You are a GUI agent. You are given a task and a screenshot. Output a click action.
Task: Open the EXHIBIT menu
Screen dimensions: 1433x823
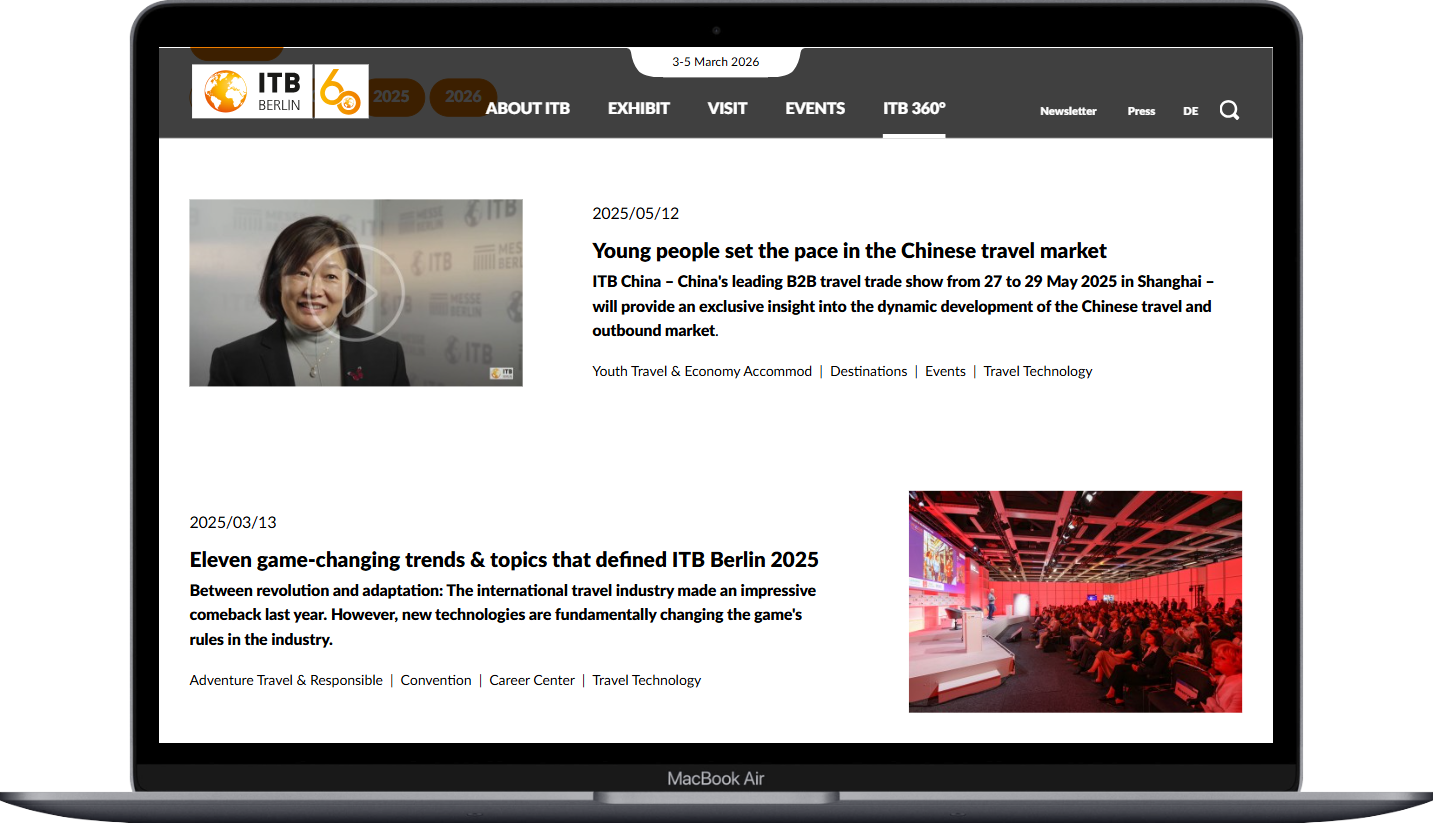click(x=639, y=108)
